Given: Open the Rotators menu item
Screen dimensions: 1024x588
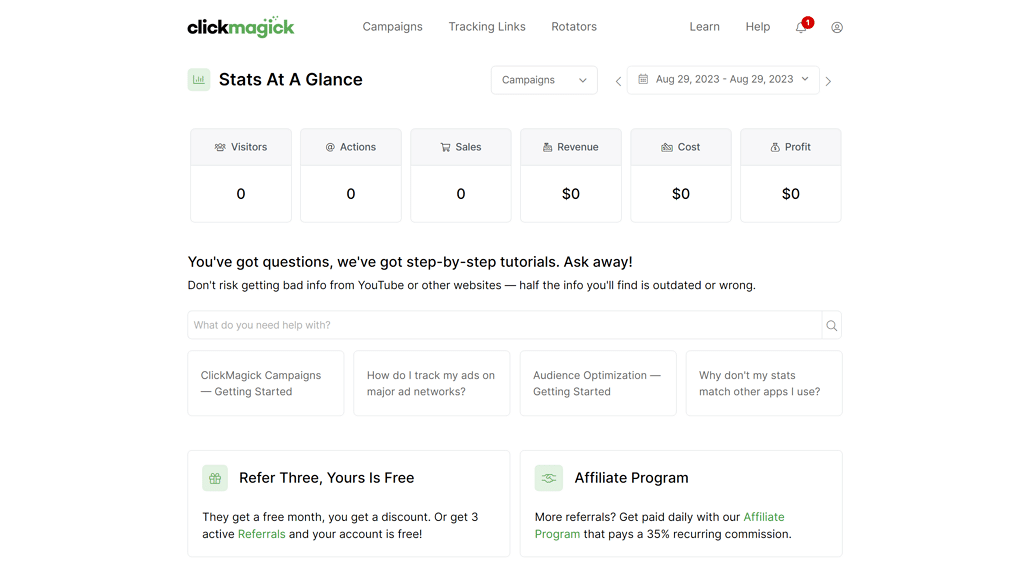Looking at the screenshot, I should click(574, 27).
